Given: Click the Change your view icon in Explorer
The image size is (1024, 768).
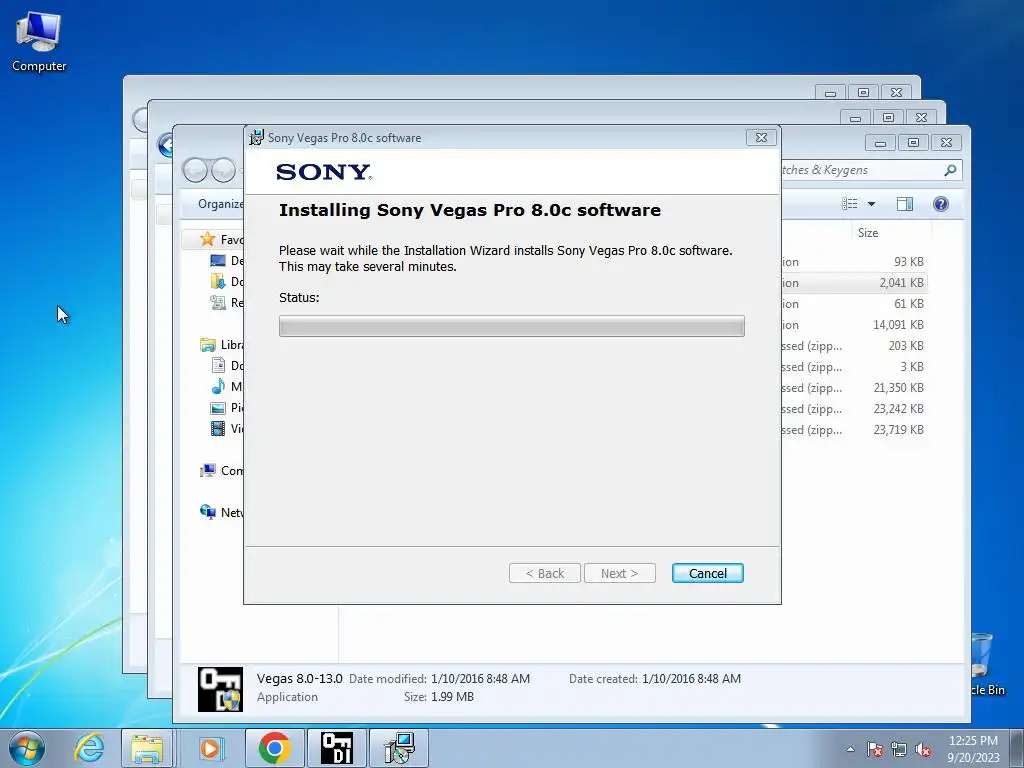Looking at the screenshot, I should pyautogui.click(x=850, y=204).
